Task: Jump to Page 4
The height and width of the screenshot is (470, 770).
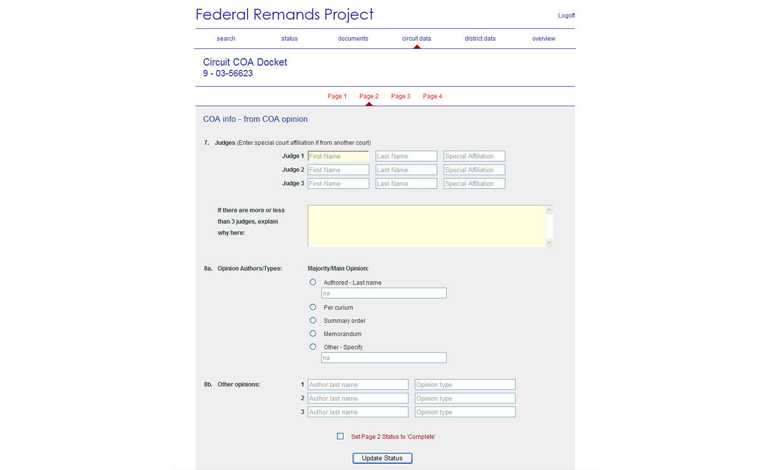Action: pos(432,96)
